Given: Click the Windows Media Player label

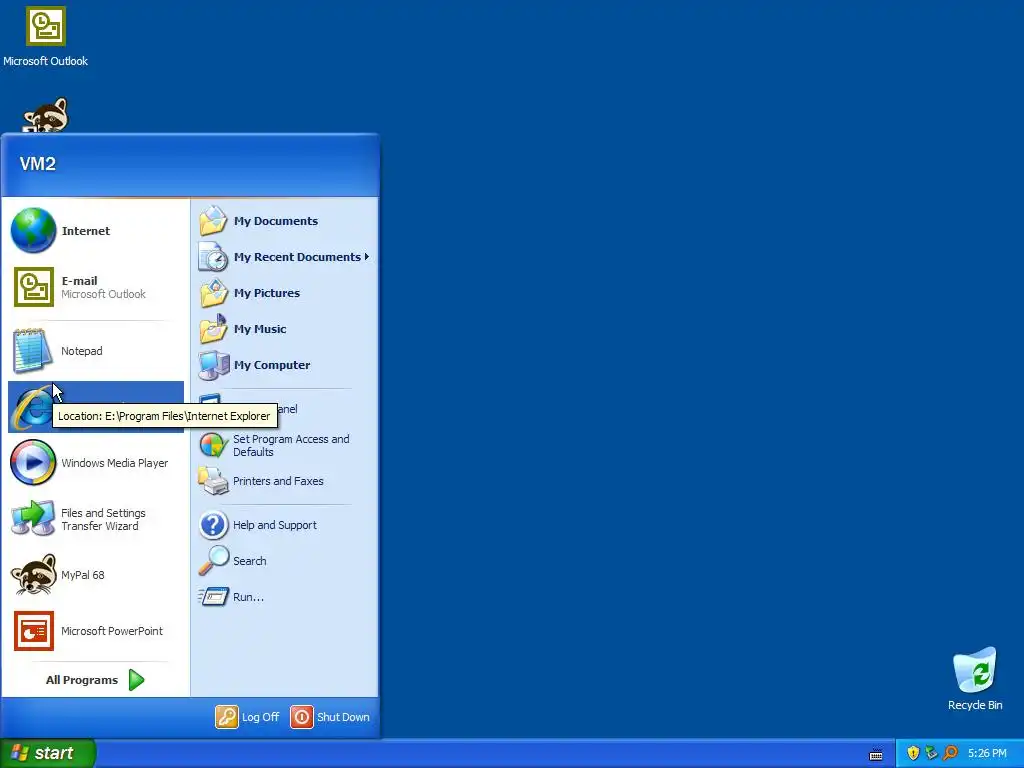Looking at the screenshot, I should pyautogui.click(x=115, y=463).
